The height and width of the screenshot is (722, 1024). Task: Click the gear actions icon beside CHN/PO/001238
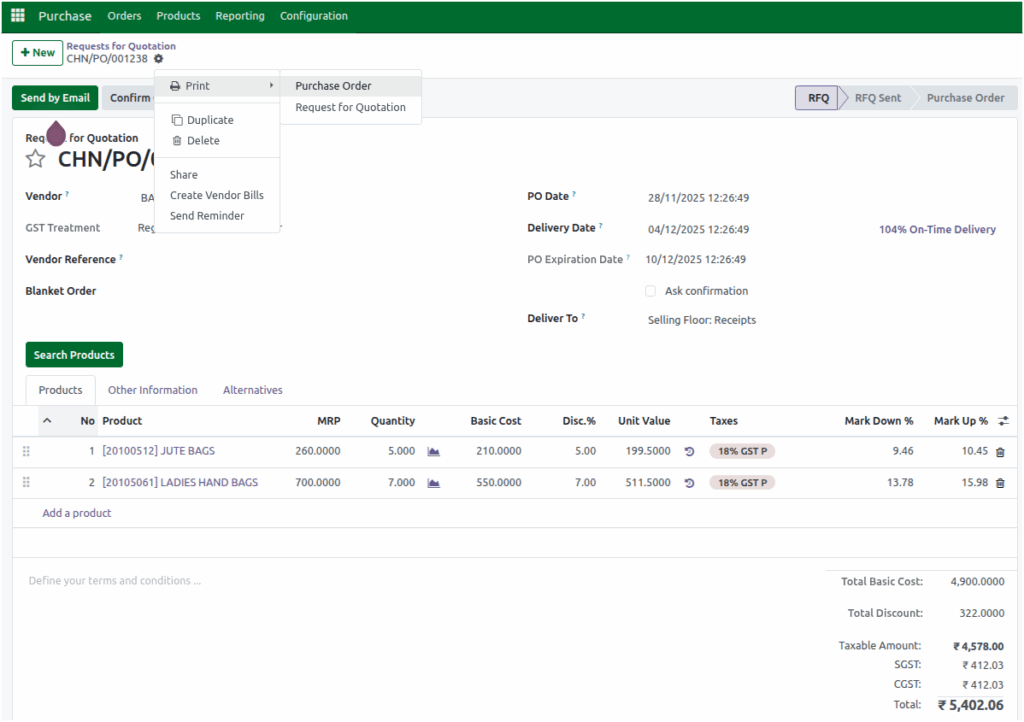click(x=157, y=59)
